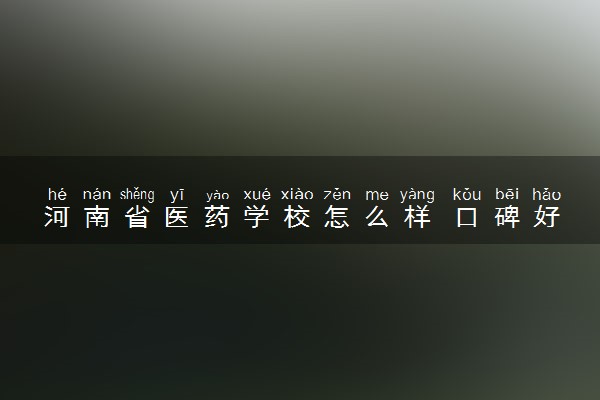Image resolution: width=600 pixels, height=400 pixels.
Task: Select the character 怎
Action: tap(337, 217)
